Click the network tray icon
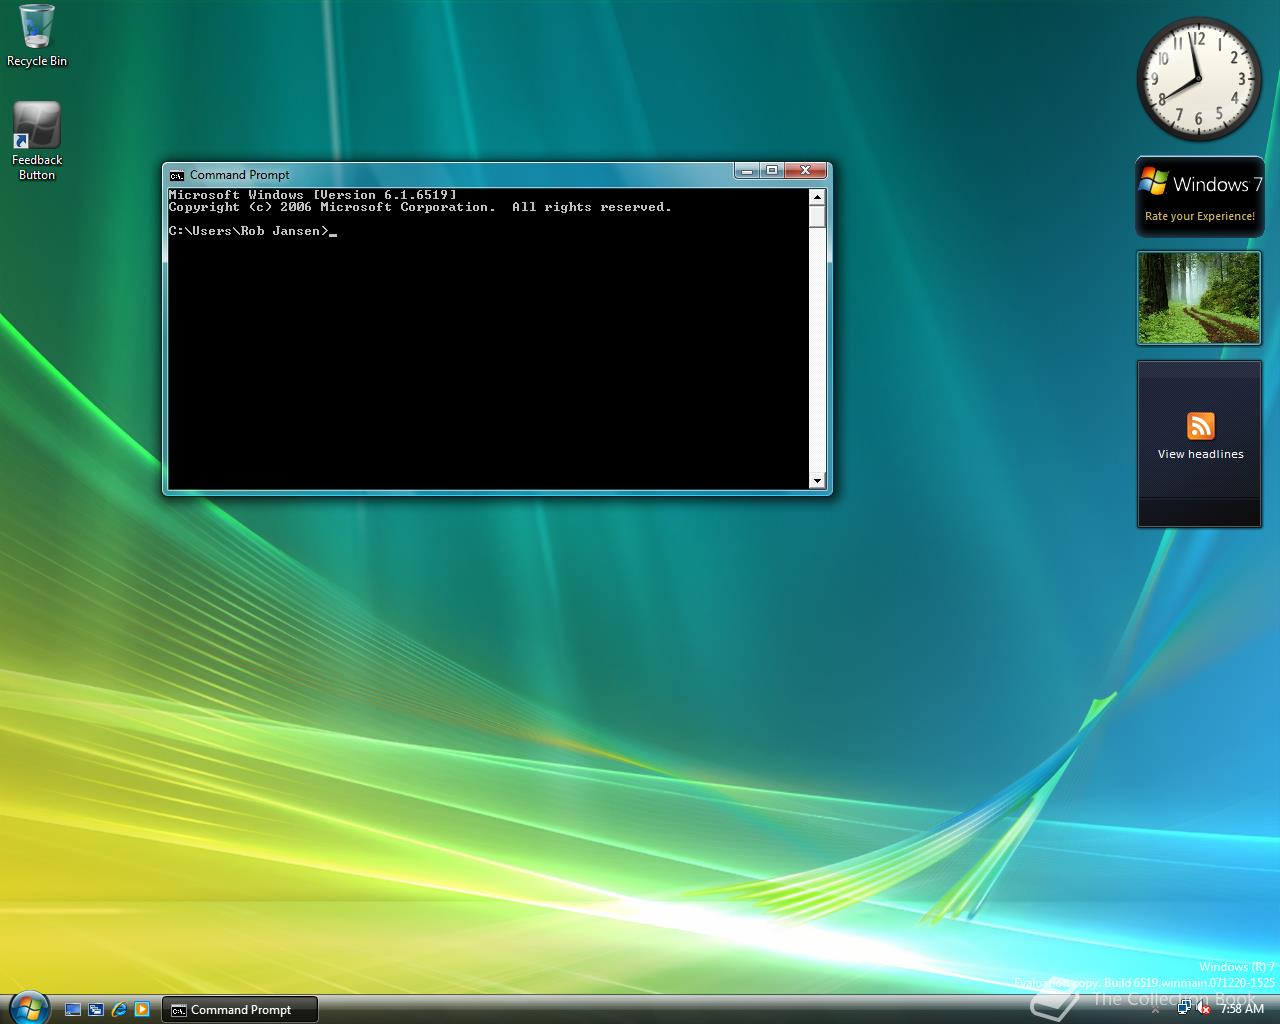Viewport: 1280px width, 1024px height. 1183,1009
